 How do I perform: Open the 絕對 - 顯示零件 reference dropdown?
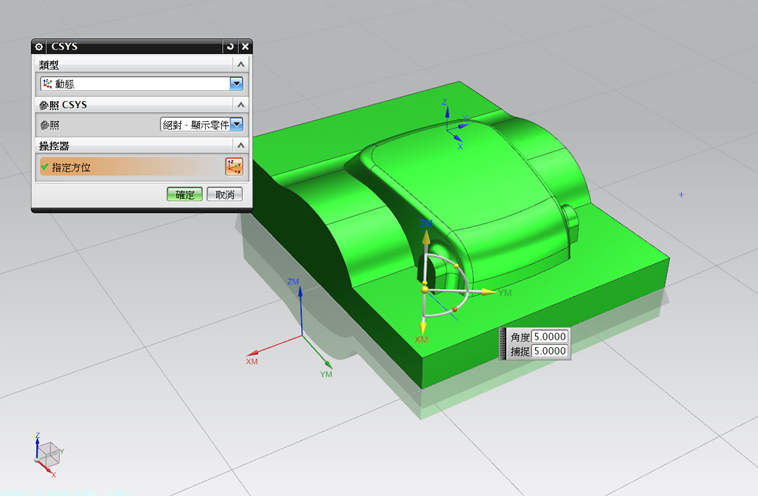point(237,125)
